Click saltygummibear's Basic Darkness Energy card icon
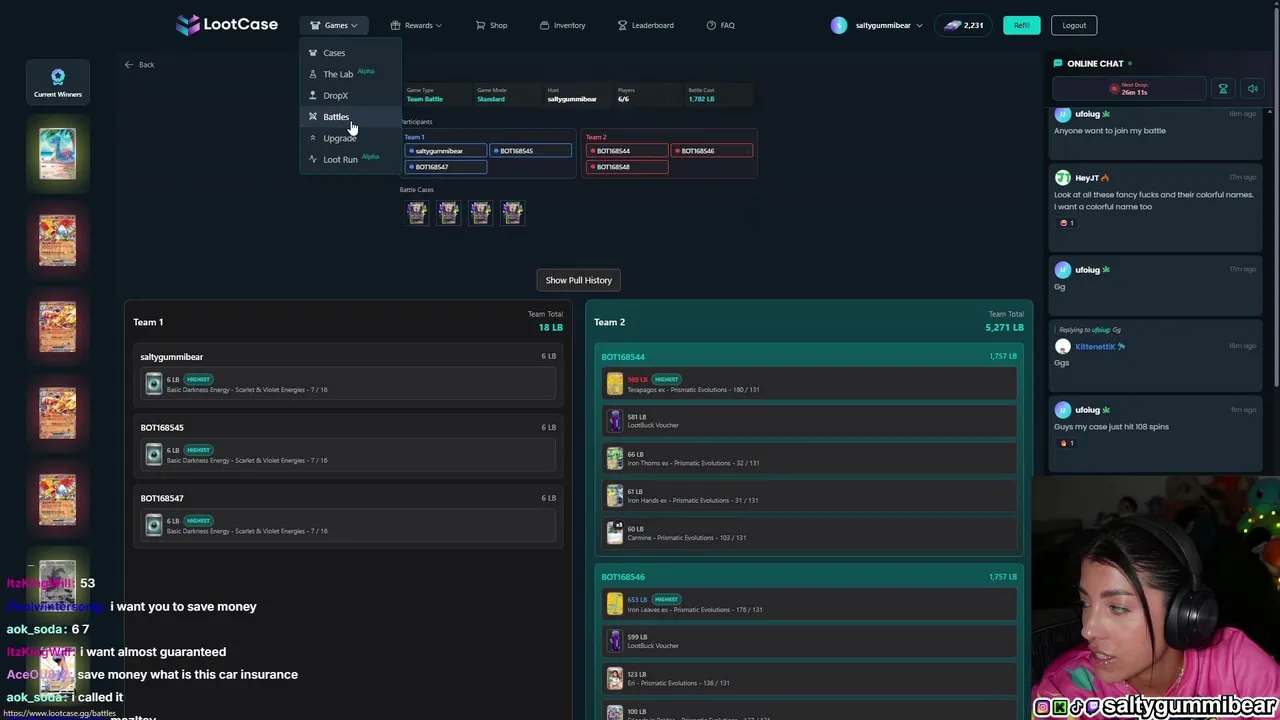This screenshot has width=1280, height=720. click(x=154, y=384)
